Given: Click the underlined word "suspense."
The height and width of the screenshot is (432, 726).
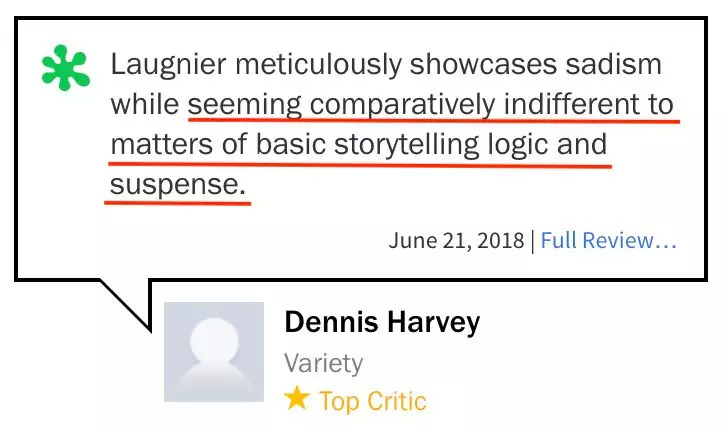Looking at the screenshot, I should click(x=176, y=184).
